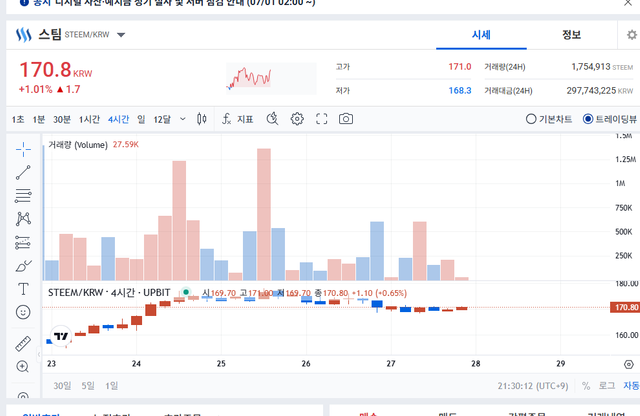Screen dimensions: 640x416
Task: Open the indicators (지표) menu
Action: pyautogui.click(x=238, y=119)
